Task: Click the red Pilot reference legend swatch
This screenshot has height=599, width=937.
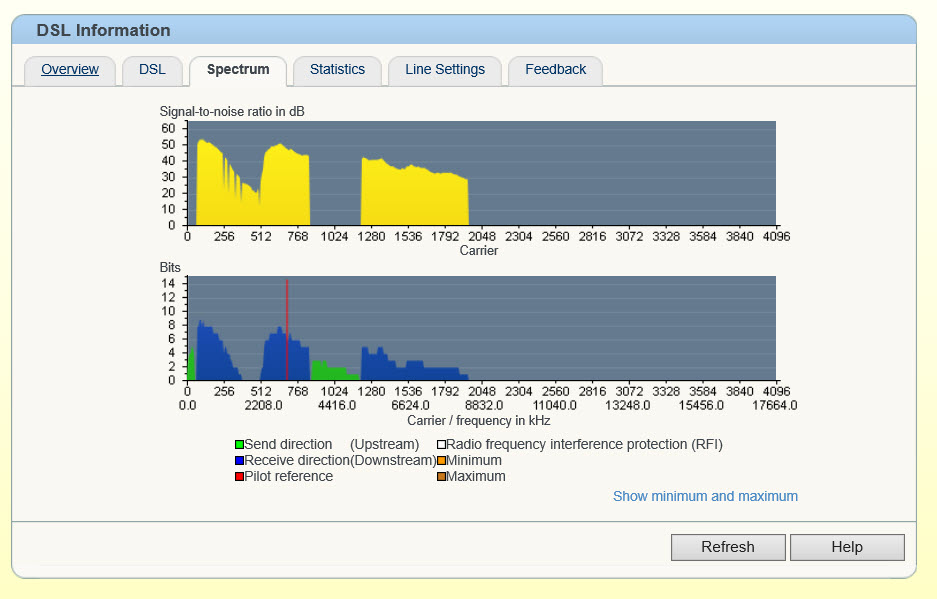Action: pyautogui.click(x=240, y=477)
